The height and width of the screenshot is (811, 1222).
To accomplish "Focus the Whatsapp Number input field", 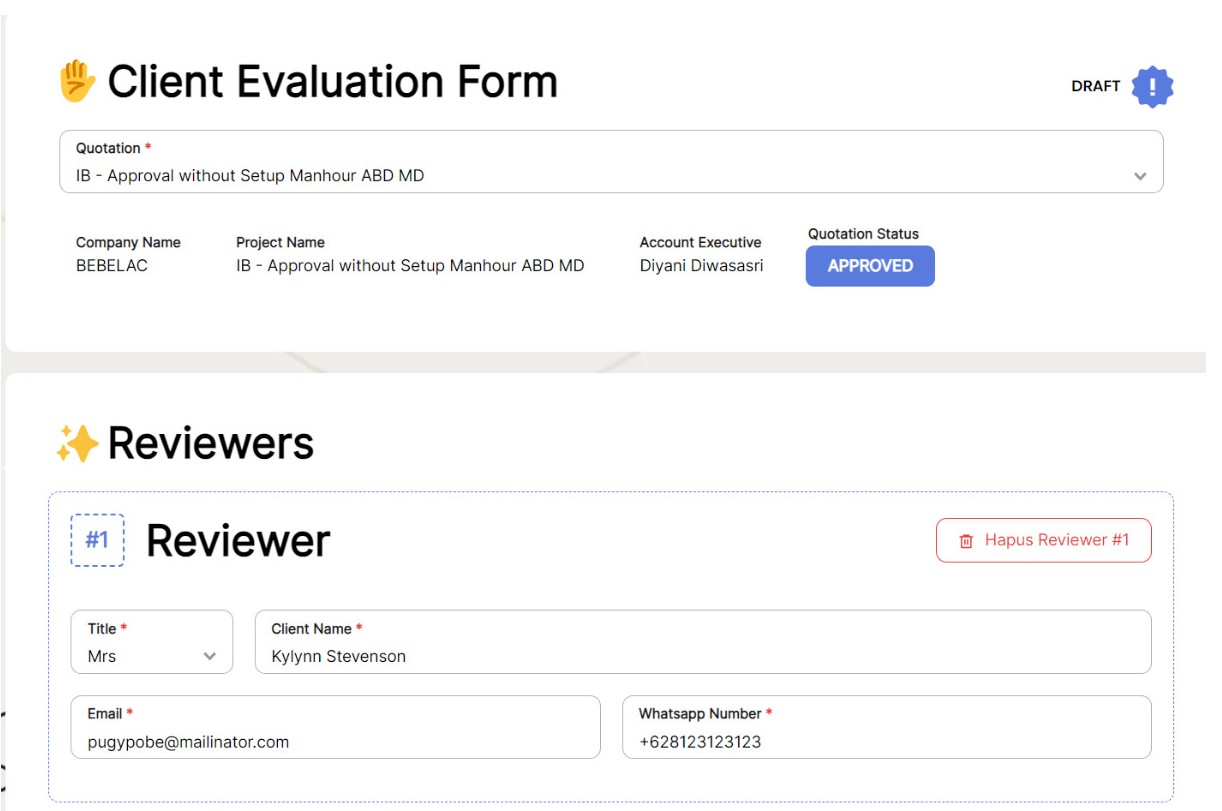I will point(887,727).
